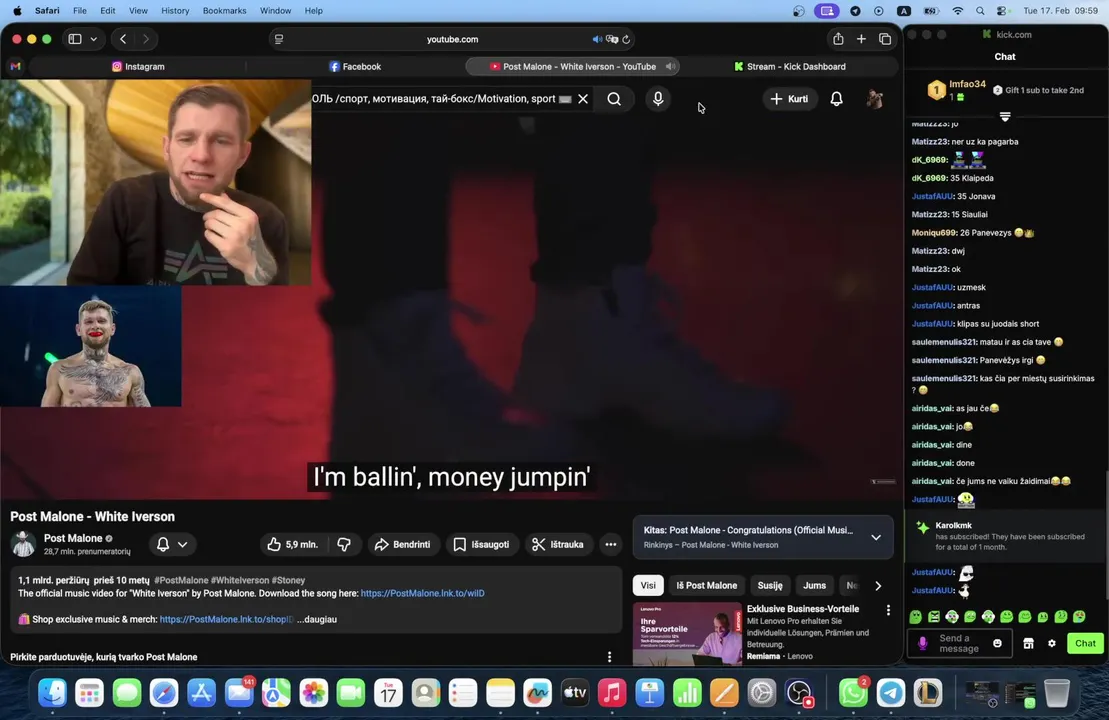This screenshot has width=1109, height=720.
Task: Expand the Kitas playlist panel chevron
Action: [x=876, y=538]
